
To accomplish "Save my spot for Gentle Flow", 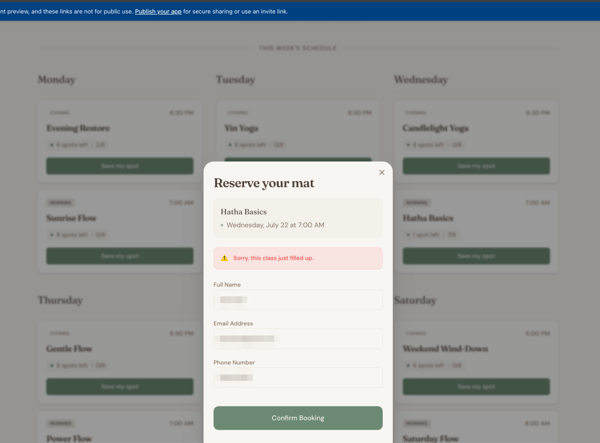I will pyautogui.click(x=120, y=387).
